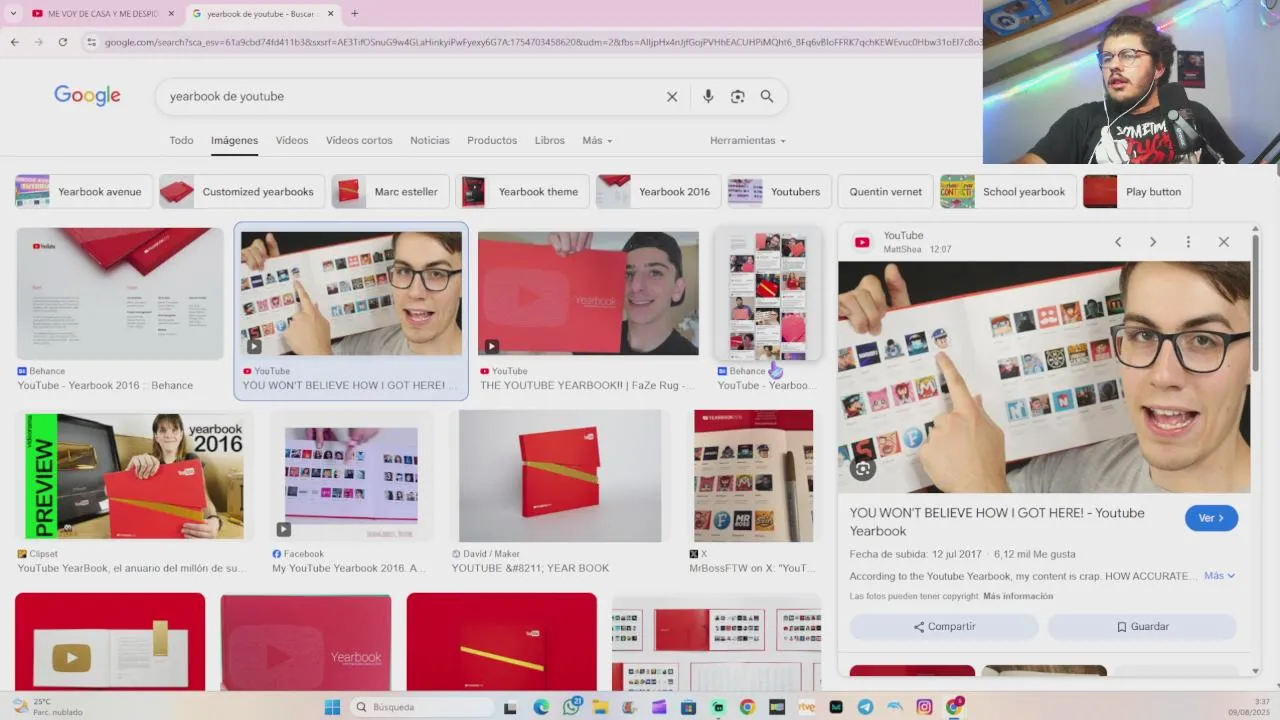Open the rtve app from the taskbar
This screenshot has width=1280, height=720.
(x=806, y=707)
